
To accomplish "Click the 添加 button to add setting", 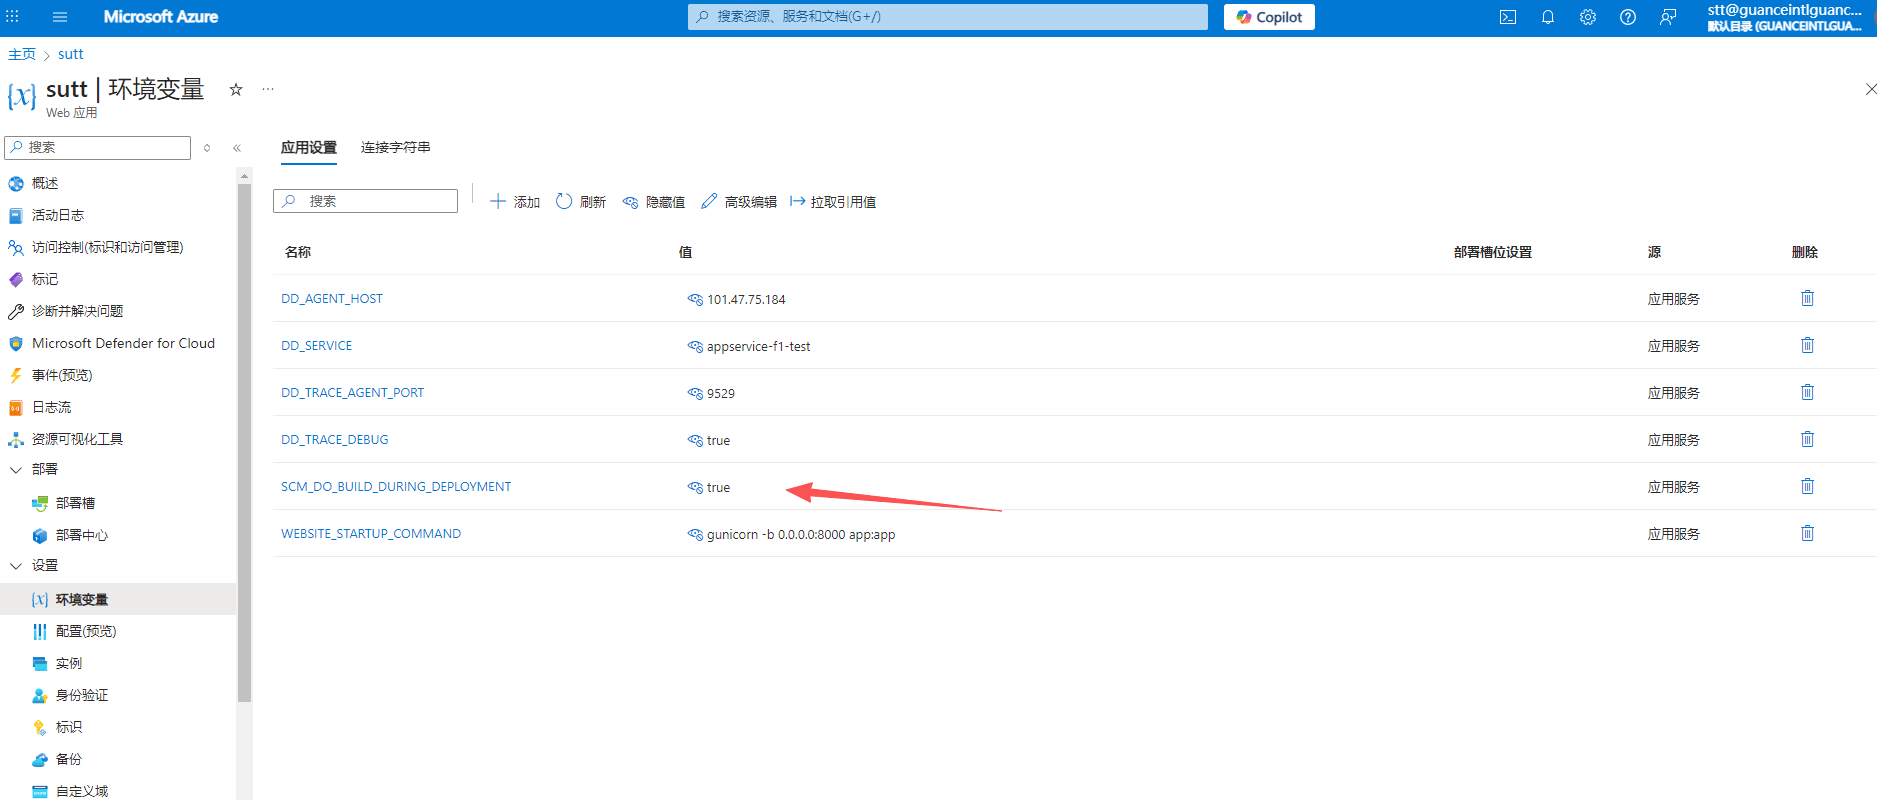I will [515, 202].
